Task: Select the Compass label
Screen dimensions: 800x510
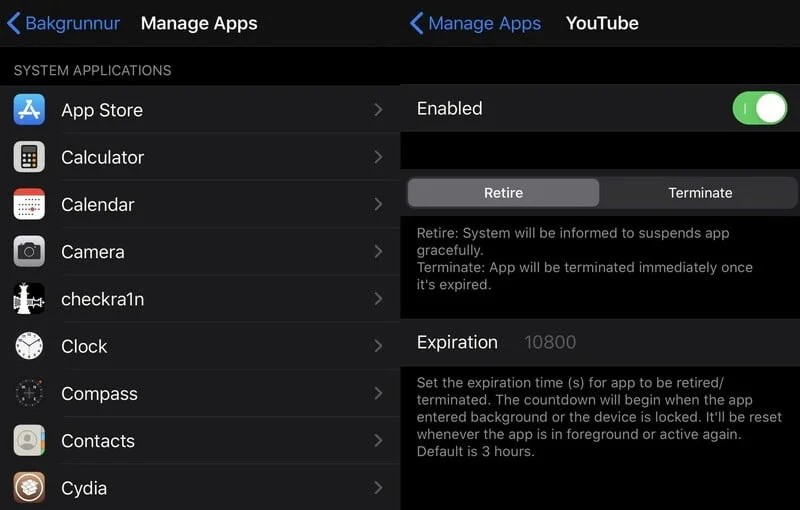Action: 99,394
